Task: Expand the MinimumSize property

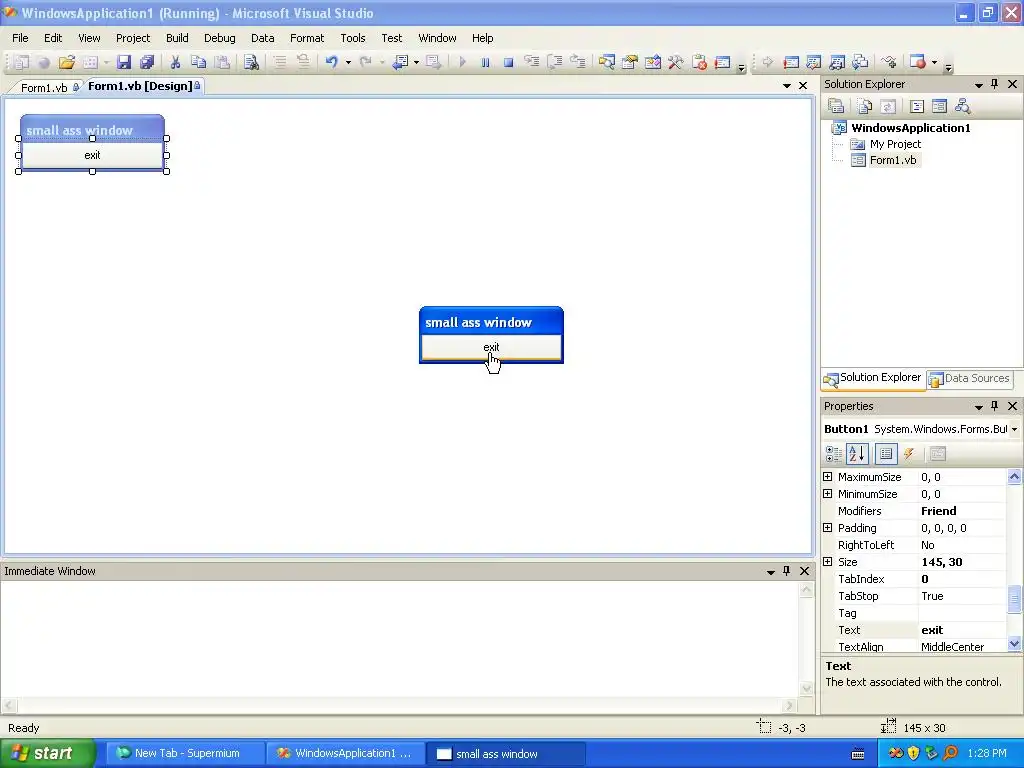Action: pos(827,494)
